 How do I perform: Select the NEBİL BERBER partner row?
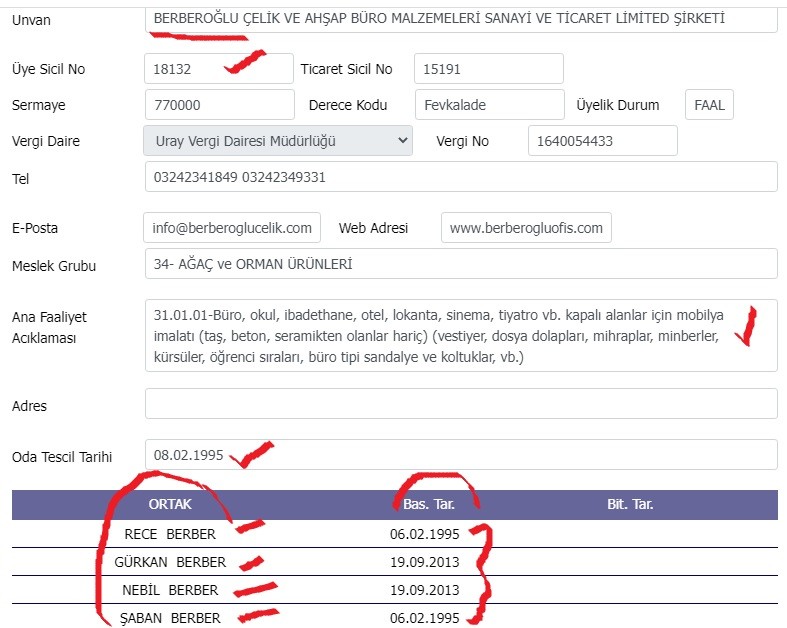(x=395, y=590)
